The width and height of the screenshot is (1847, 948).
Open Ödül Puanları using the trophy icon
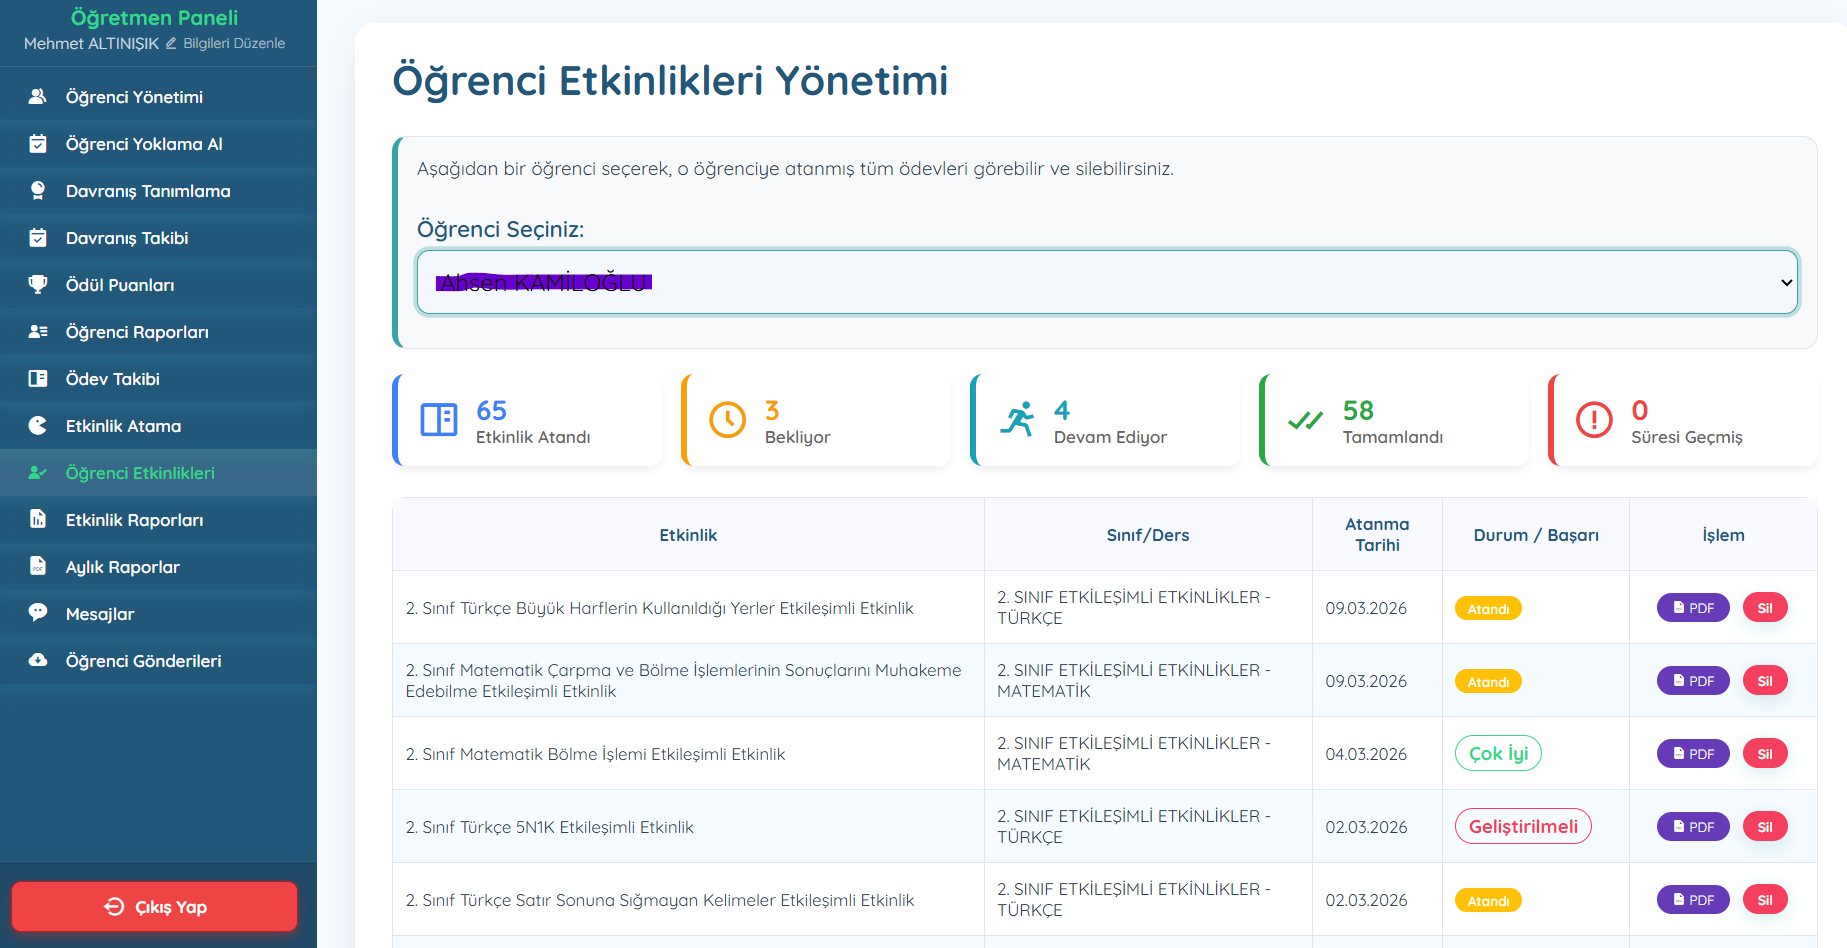pyautogui.click(x=37, y=284)
